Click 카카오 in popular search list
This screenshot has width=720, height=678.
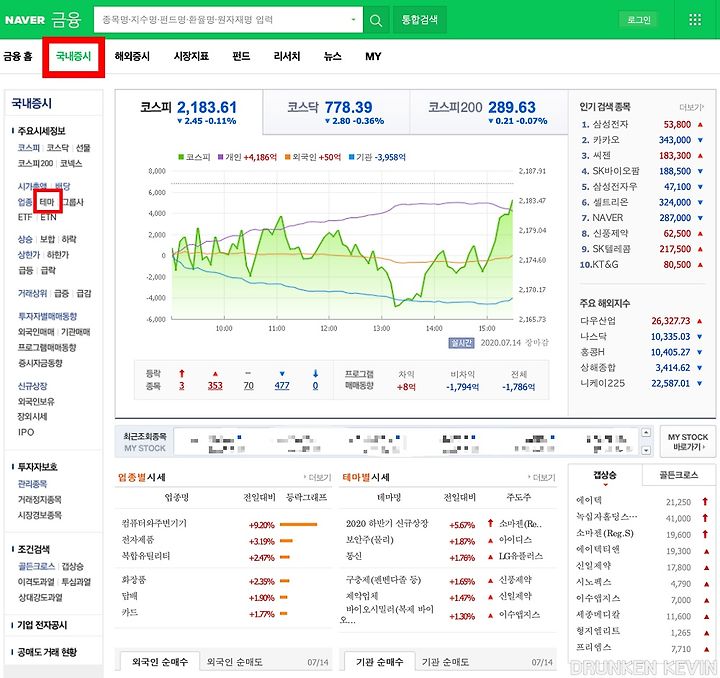tap(606, 140)
